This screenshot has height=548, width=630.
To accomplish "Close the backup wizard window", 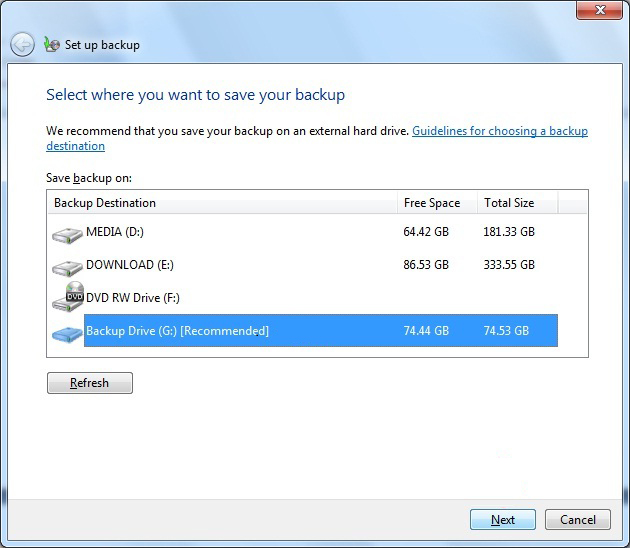I will coord(600,10).
